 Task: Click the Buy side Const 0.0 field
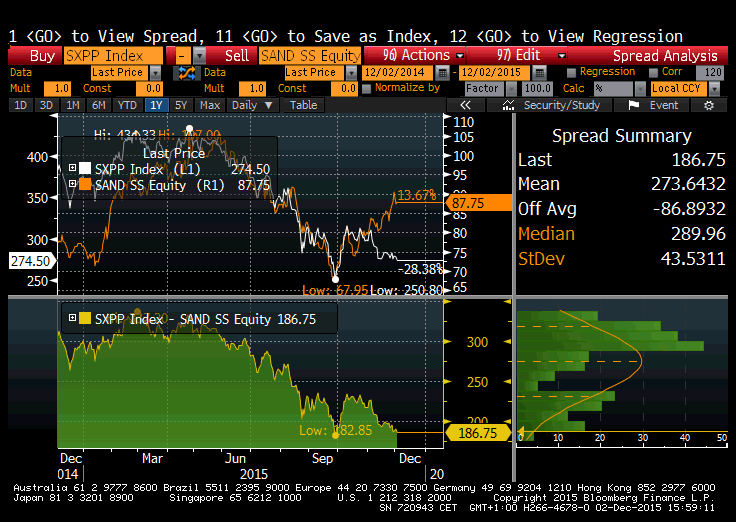(x=149, y=89)
